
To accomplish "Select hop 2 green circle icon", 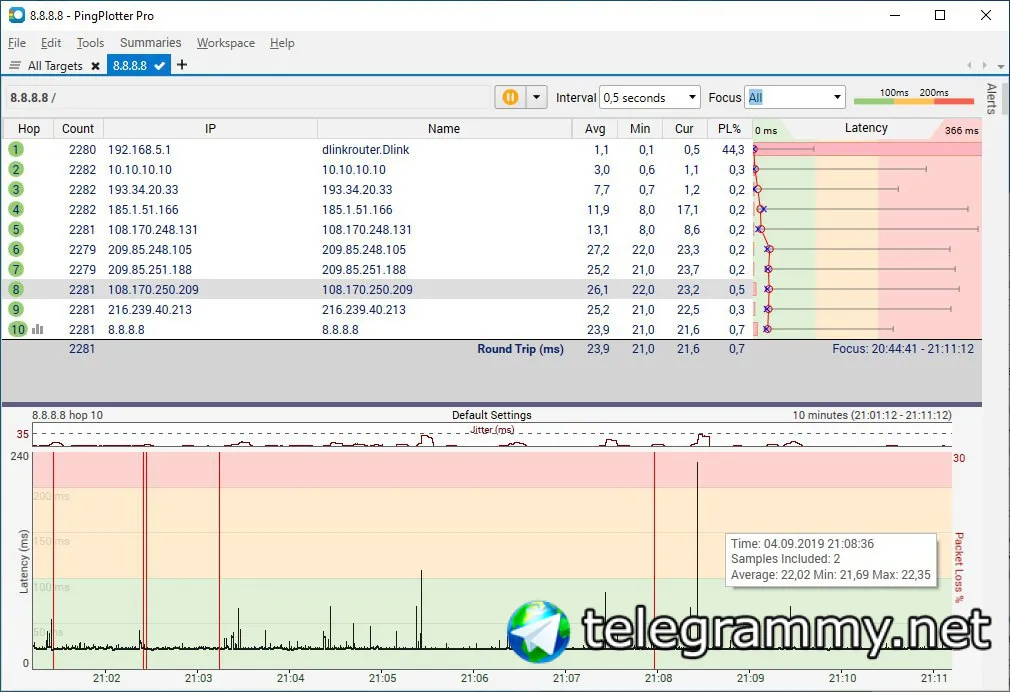I will tap(16, 169).
